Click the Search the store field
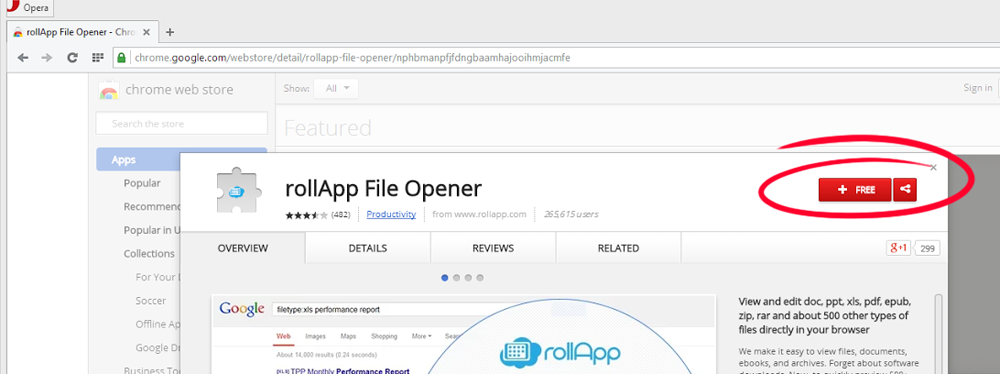 pyautogui.click(x=182, y=124)
